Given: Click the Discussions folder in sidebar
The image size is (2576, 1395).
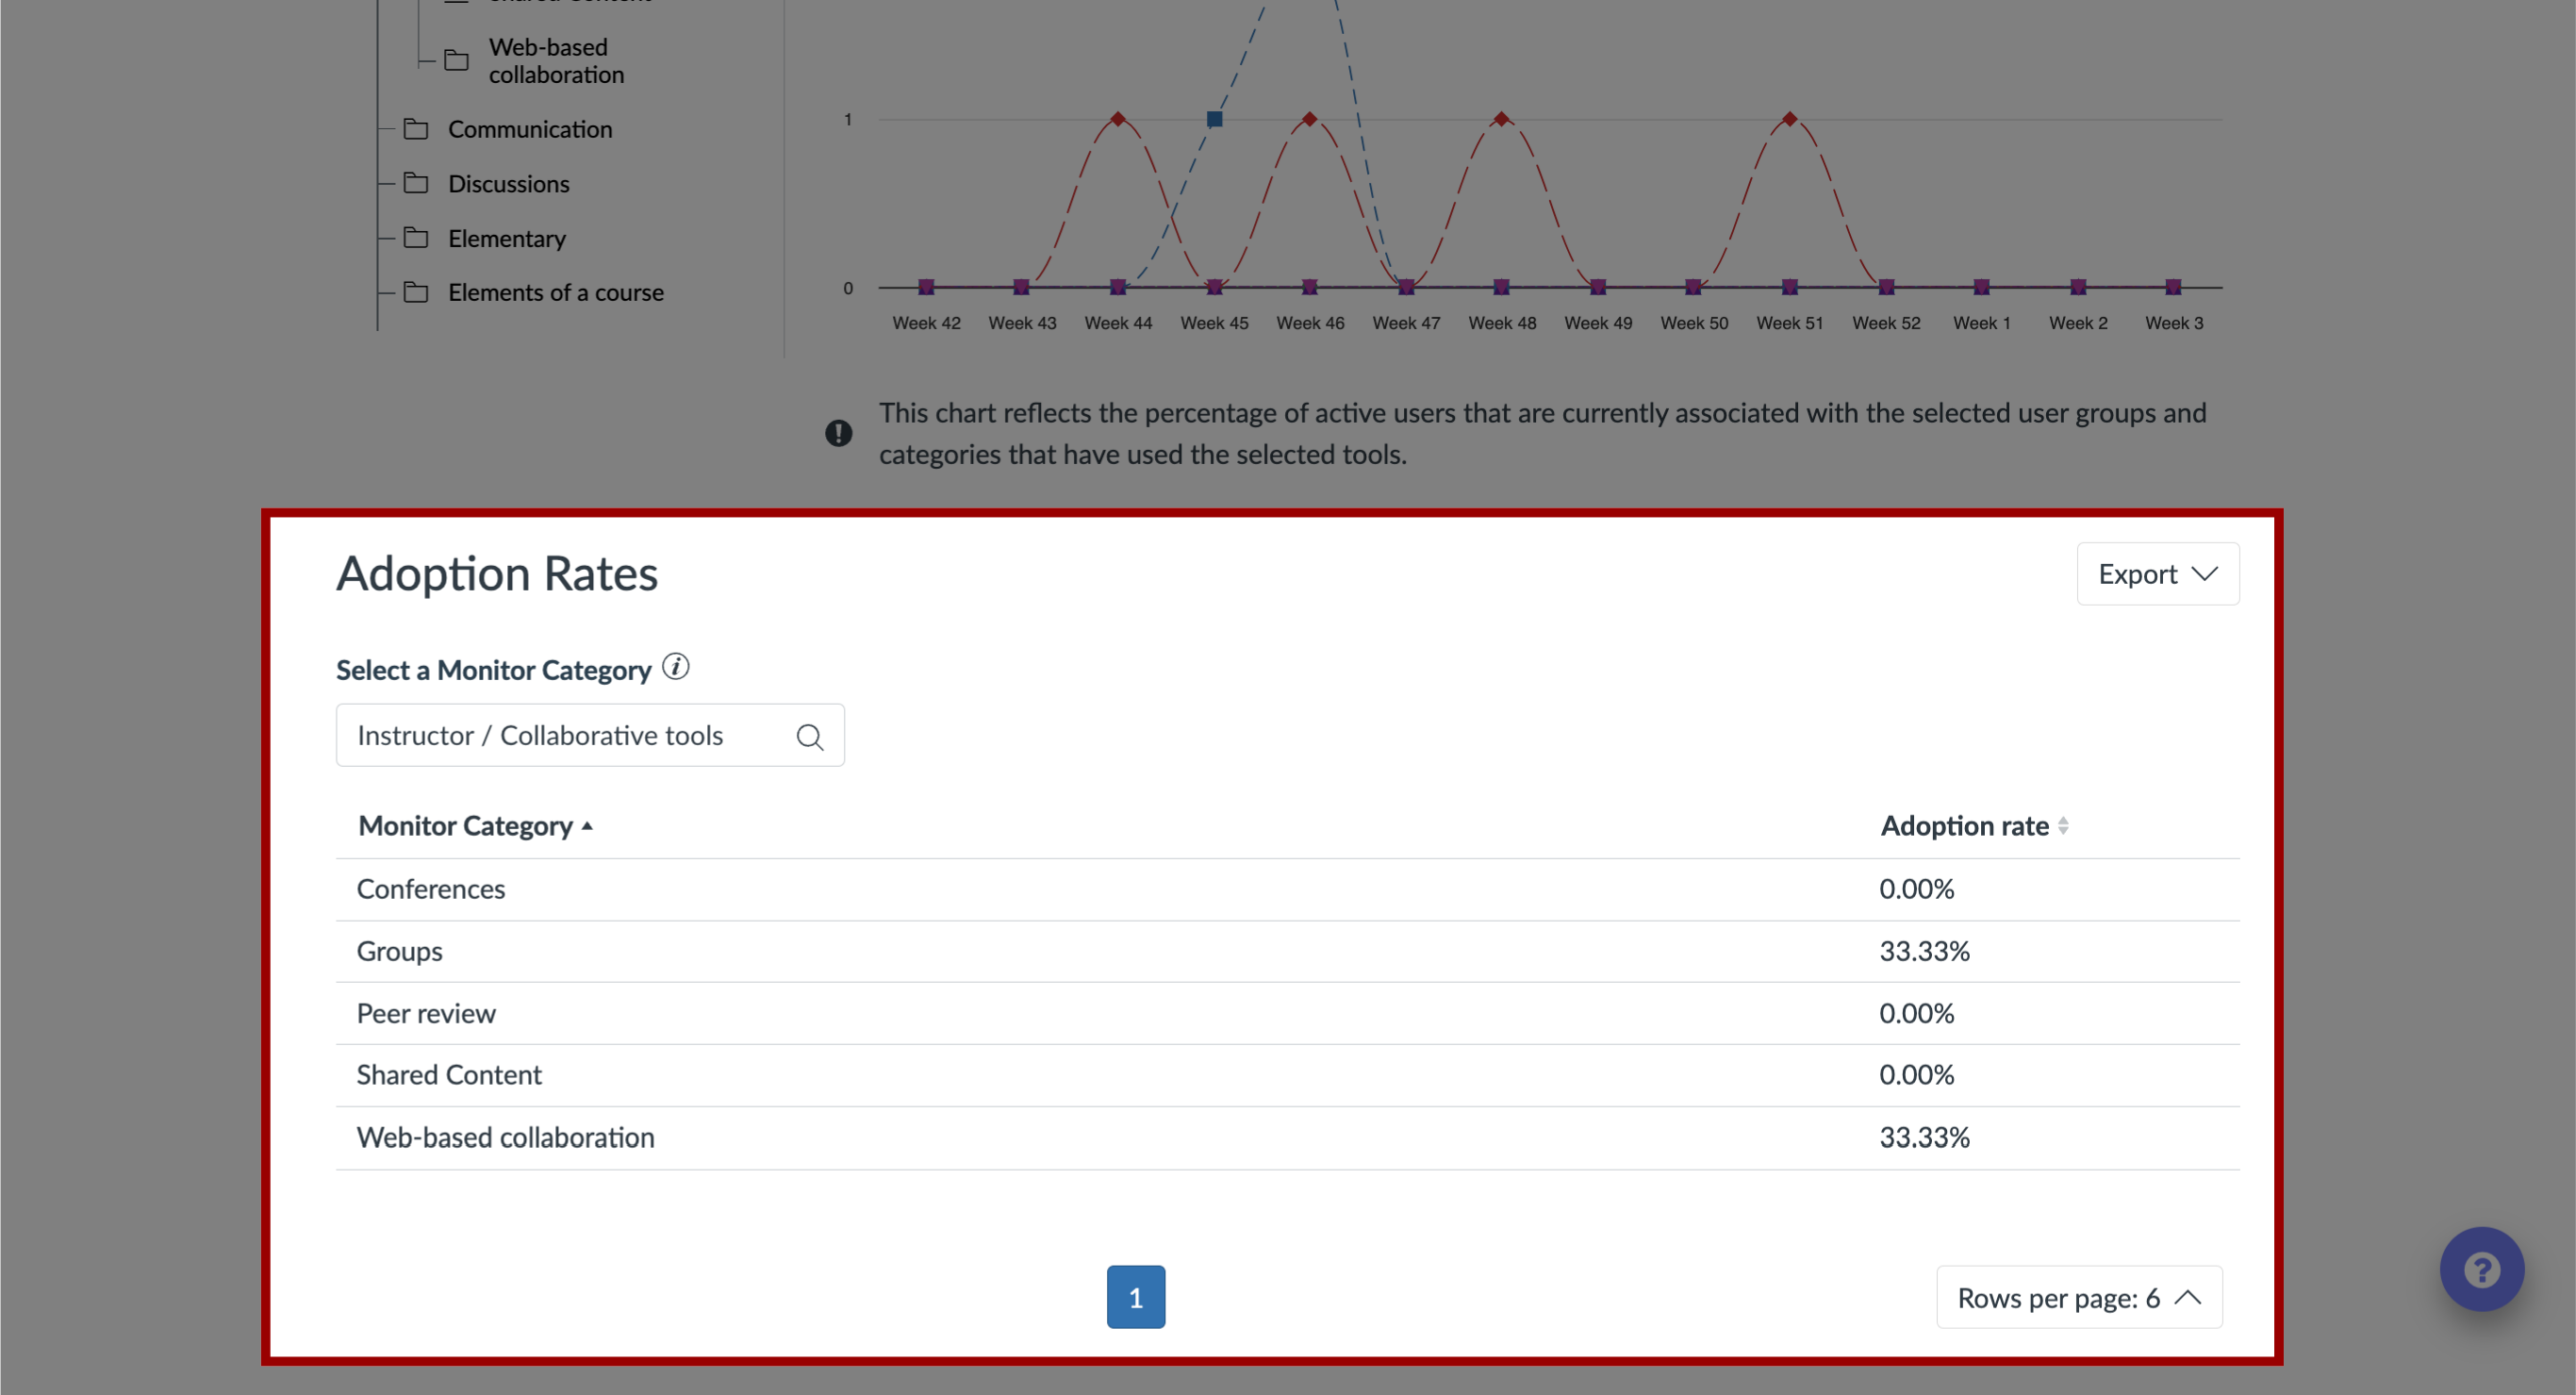Looking at the screenshot, I should tap(506, 182).
